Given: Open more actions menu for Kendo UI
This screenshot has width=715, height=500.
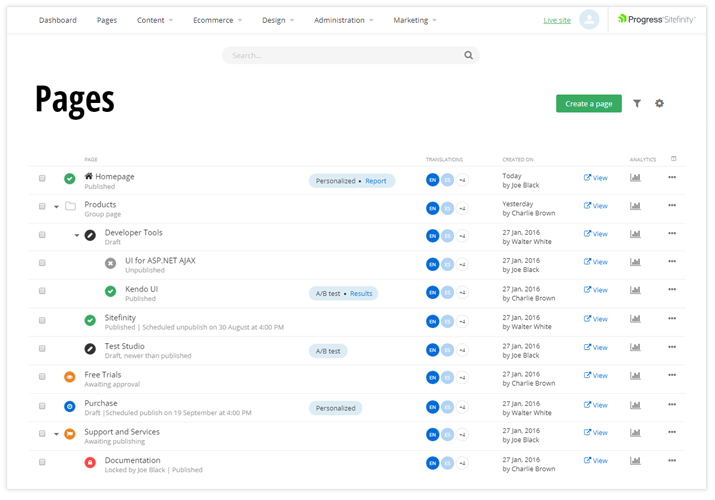Looking at the screenshot, I should 672,291.
